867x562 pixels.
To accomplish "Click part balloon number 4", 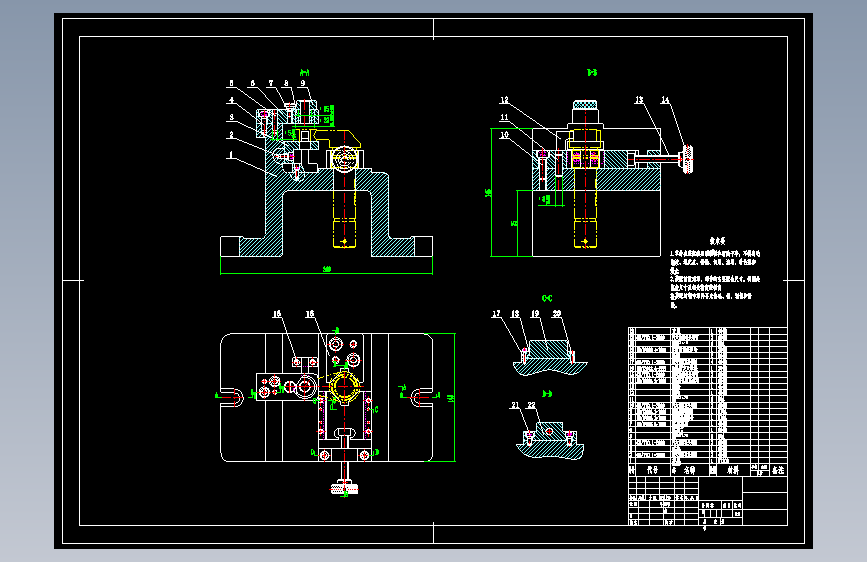I will click(231, 100).
